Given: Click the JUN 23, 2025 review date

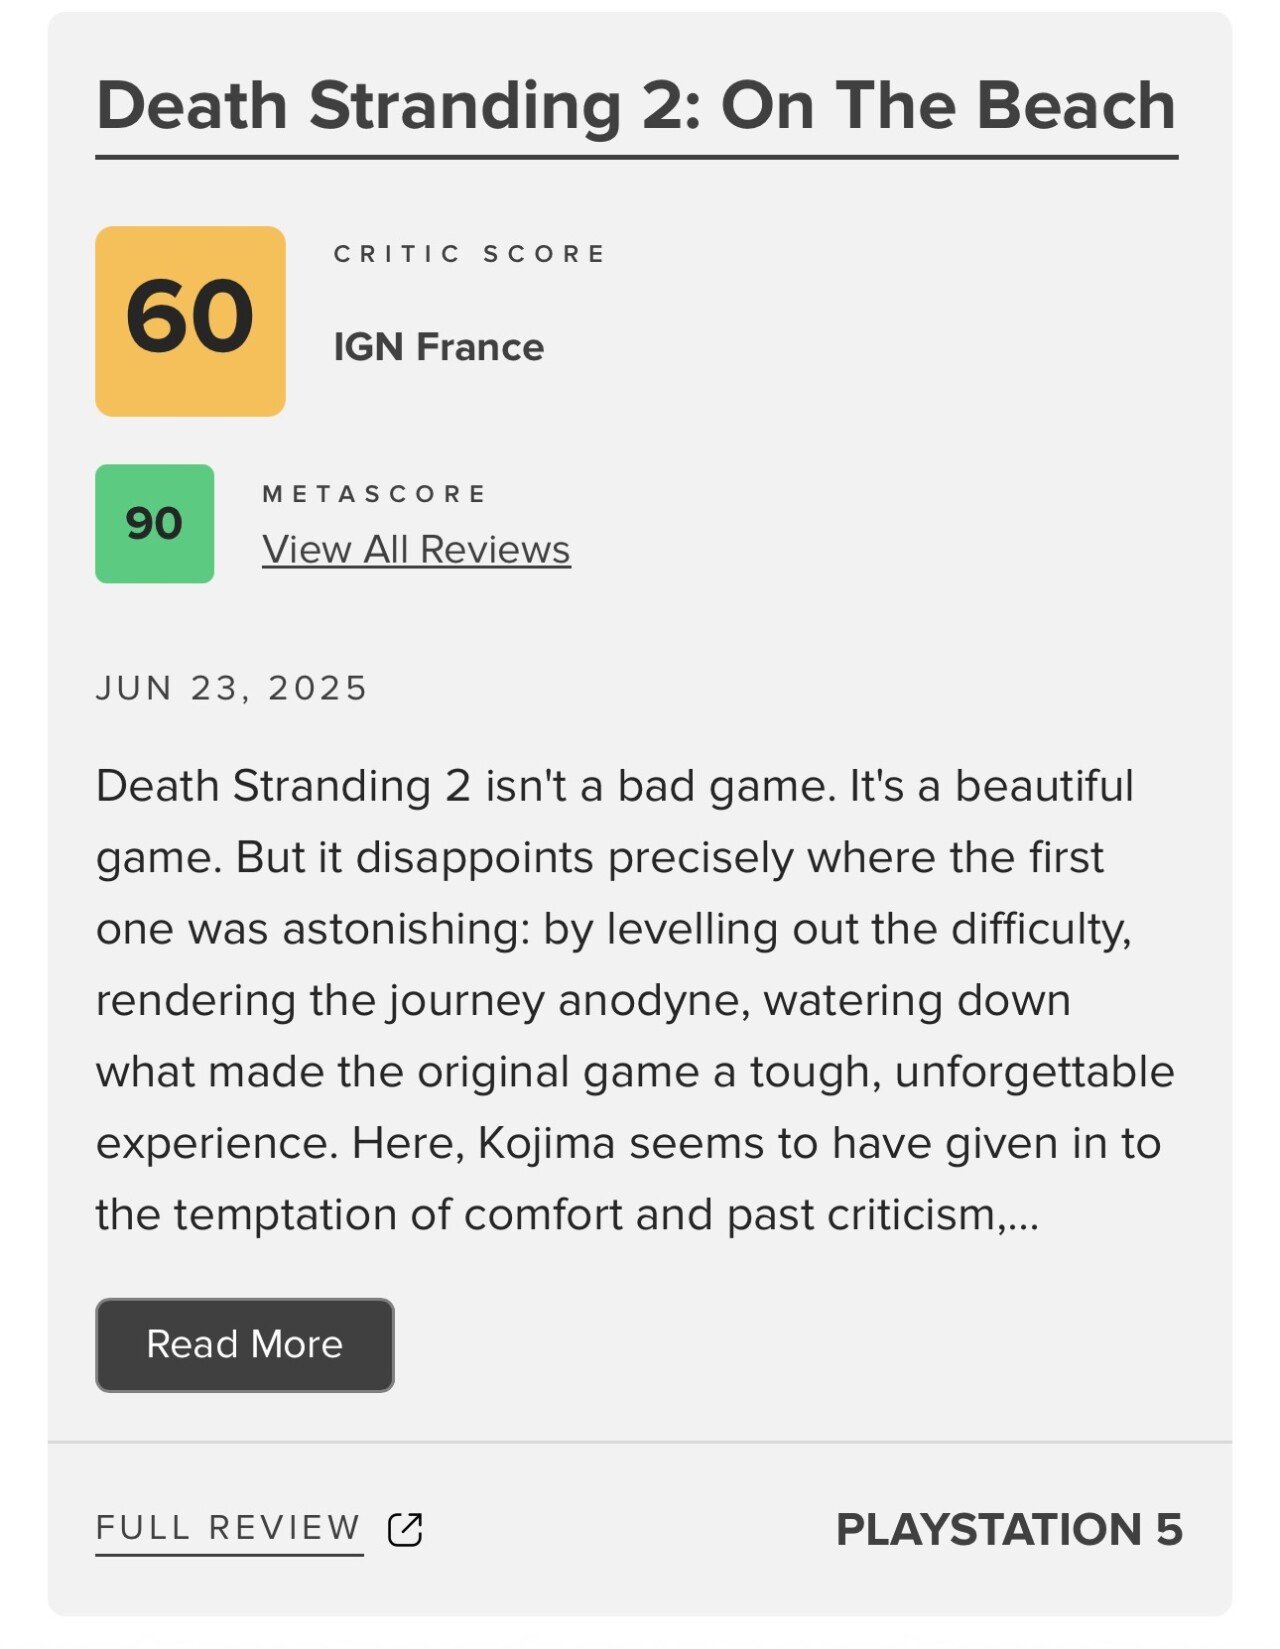Looking at the screenshot, I should tap(232, 688).
